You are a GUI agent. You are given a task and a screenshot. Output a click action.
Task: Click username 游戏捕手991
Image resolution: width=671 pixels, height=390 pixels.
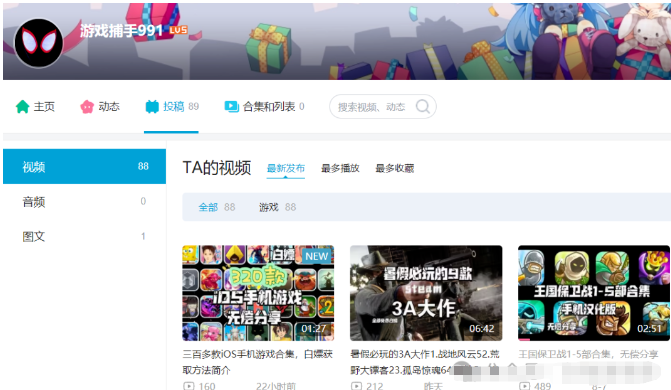[122, 30]
